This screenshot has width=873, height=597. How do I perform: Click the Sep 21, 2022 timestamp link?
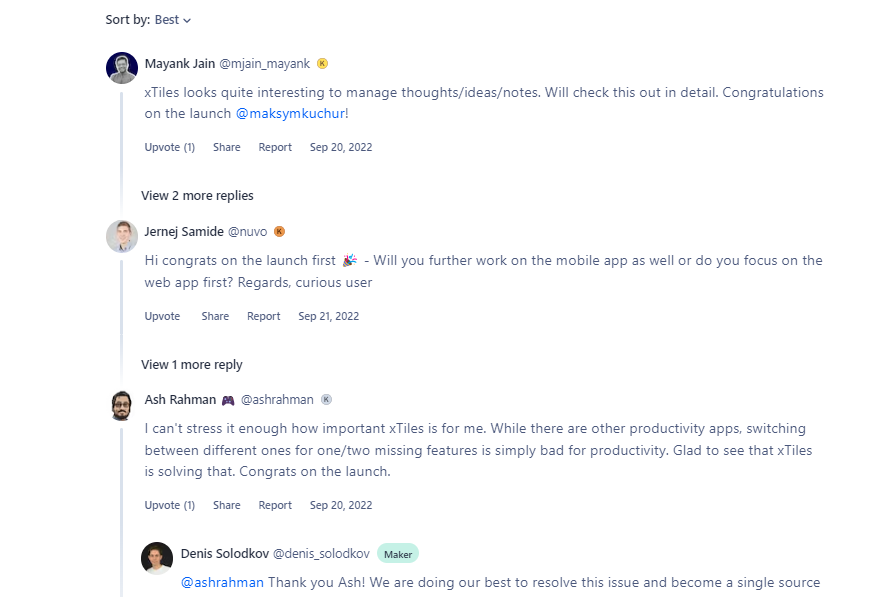click(x=328, y=316)
